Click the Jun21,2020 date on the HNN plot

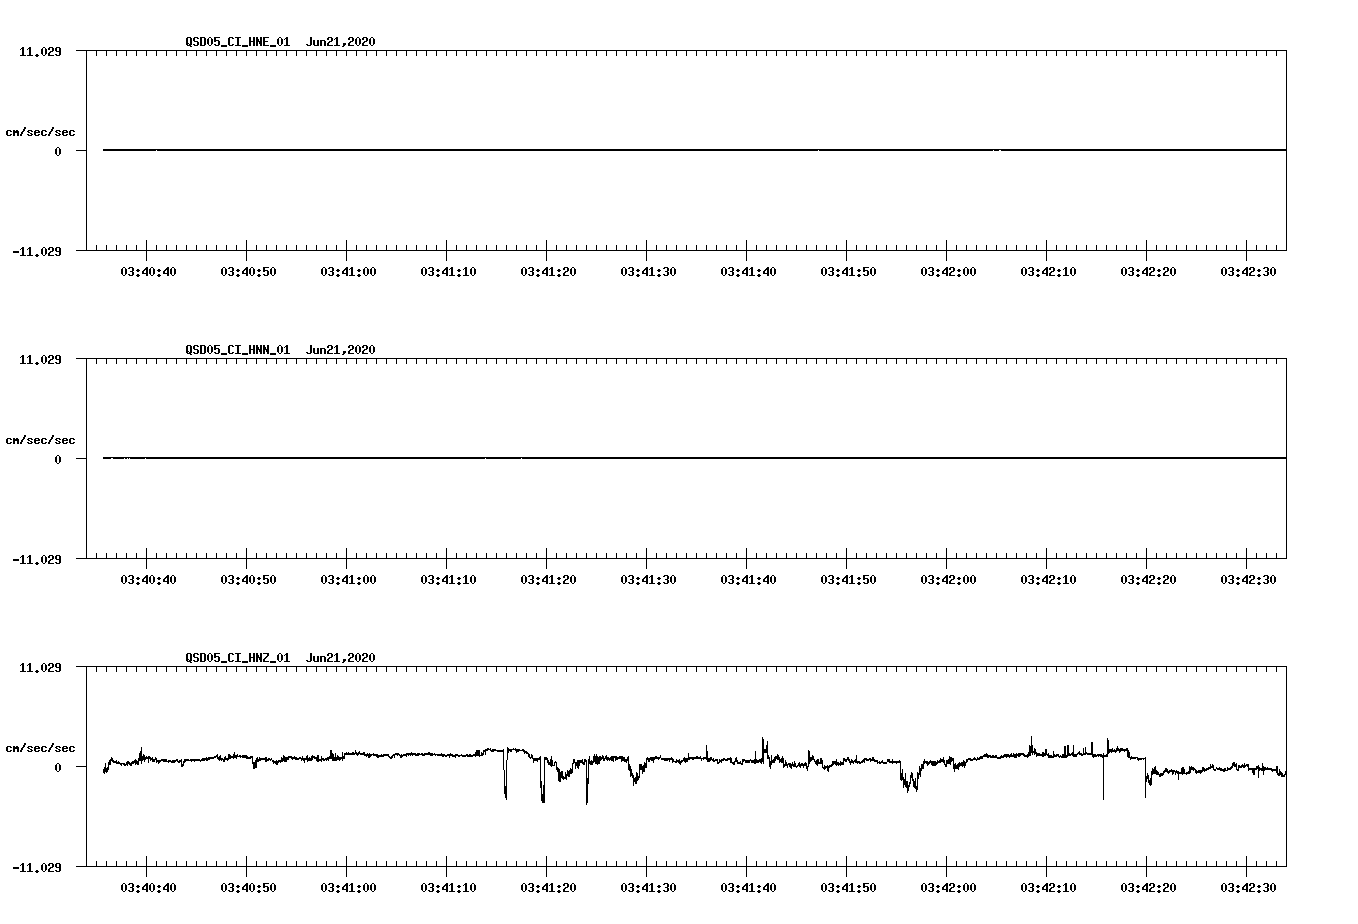pos(341,350)
